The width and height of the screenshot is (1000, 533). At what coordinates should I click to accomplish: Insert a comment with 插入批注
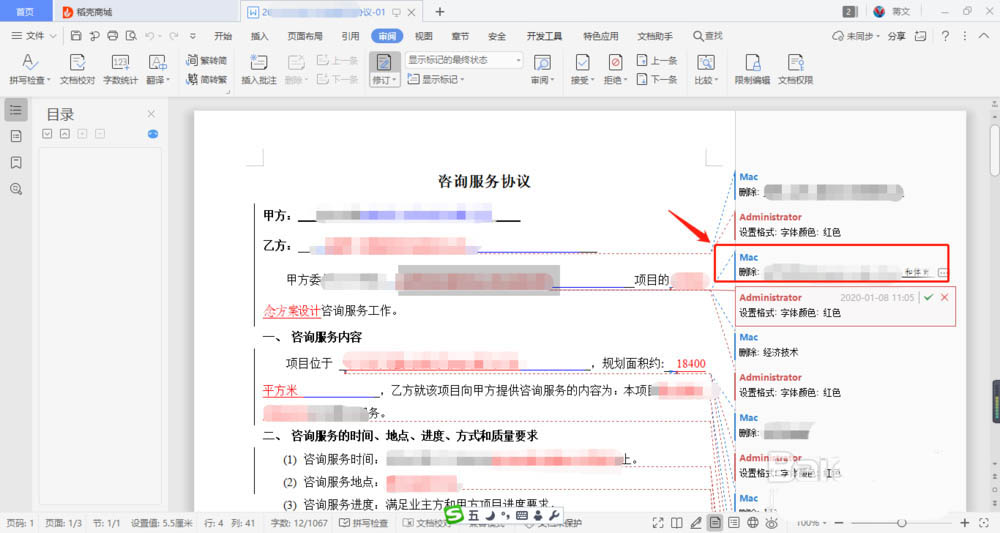click(258, 69)
